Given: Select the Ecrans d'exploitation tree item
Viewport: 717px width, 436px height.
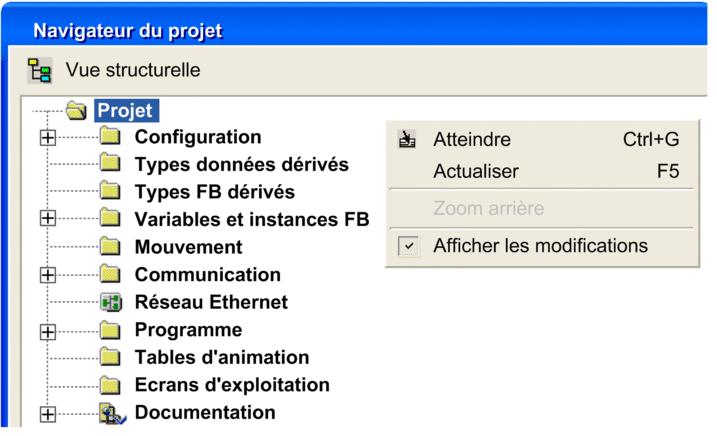Looking at the screenshot, I should (x=232, y=385).
